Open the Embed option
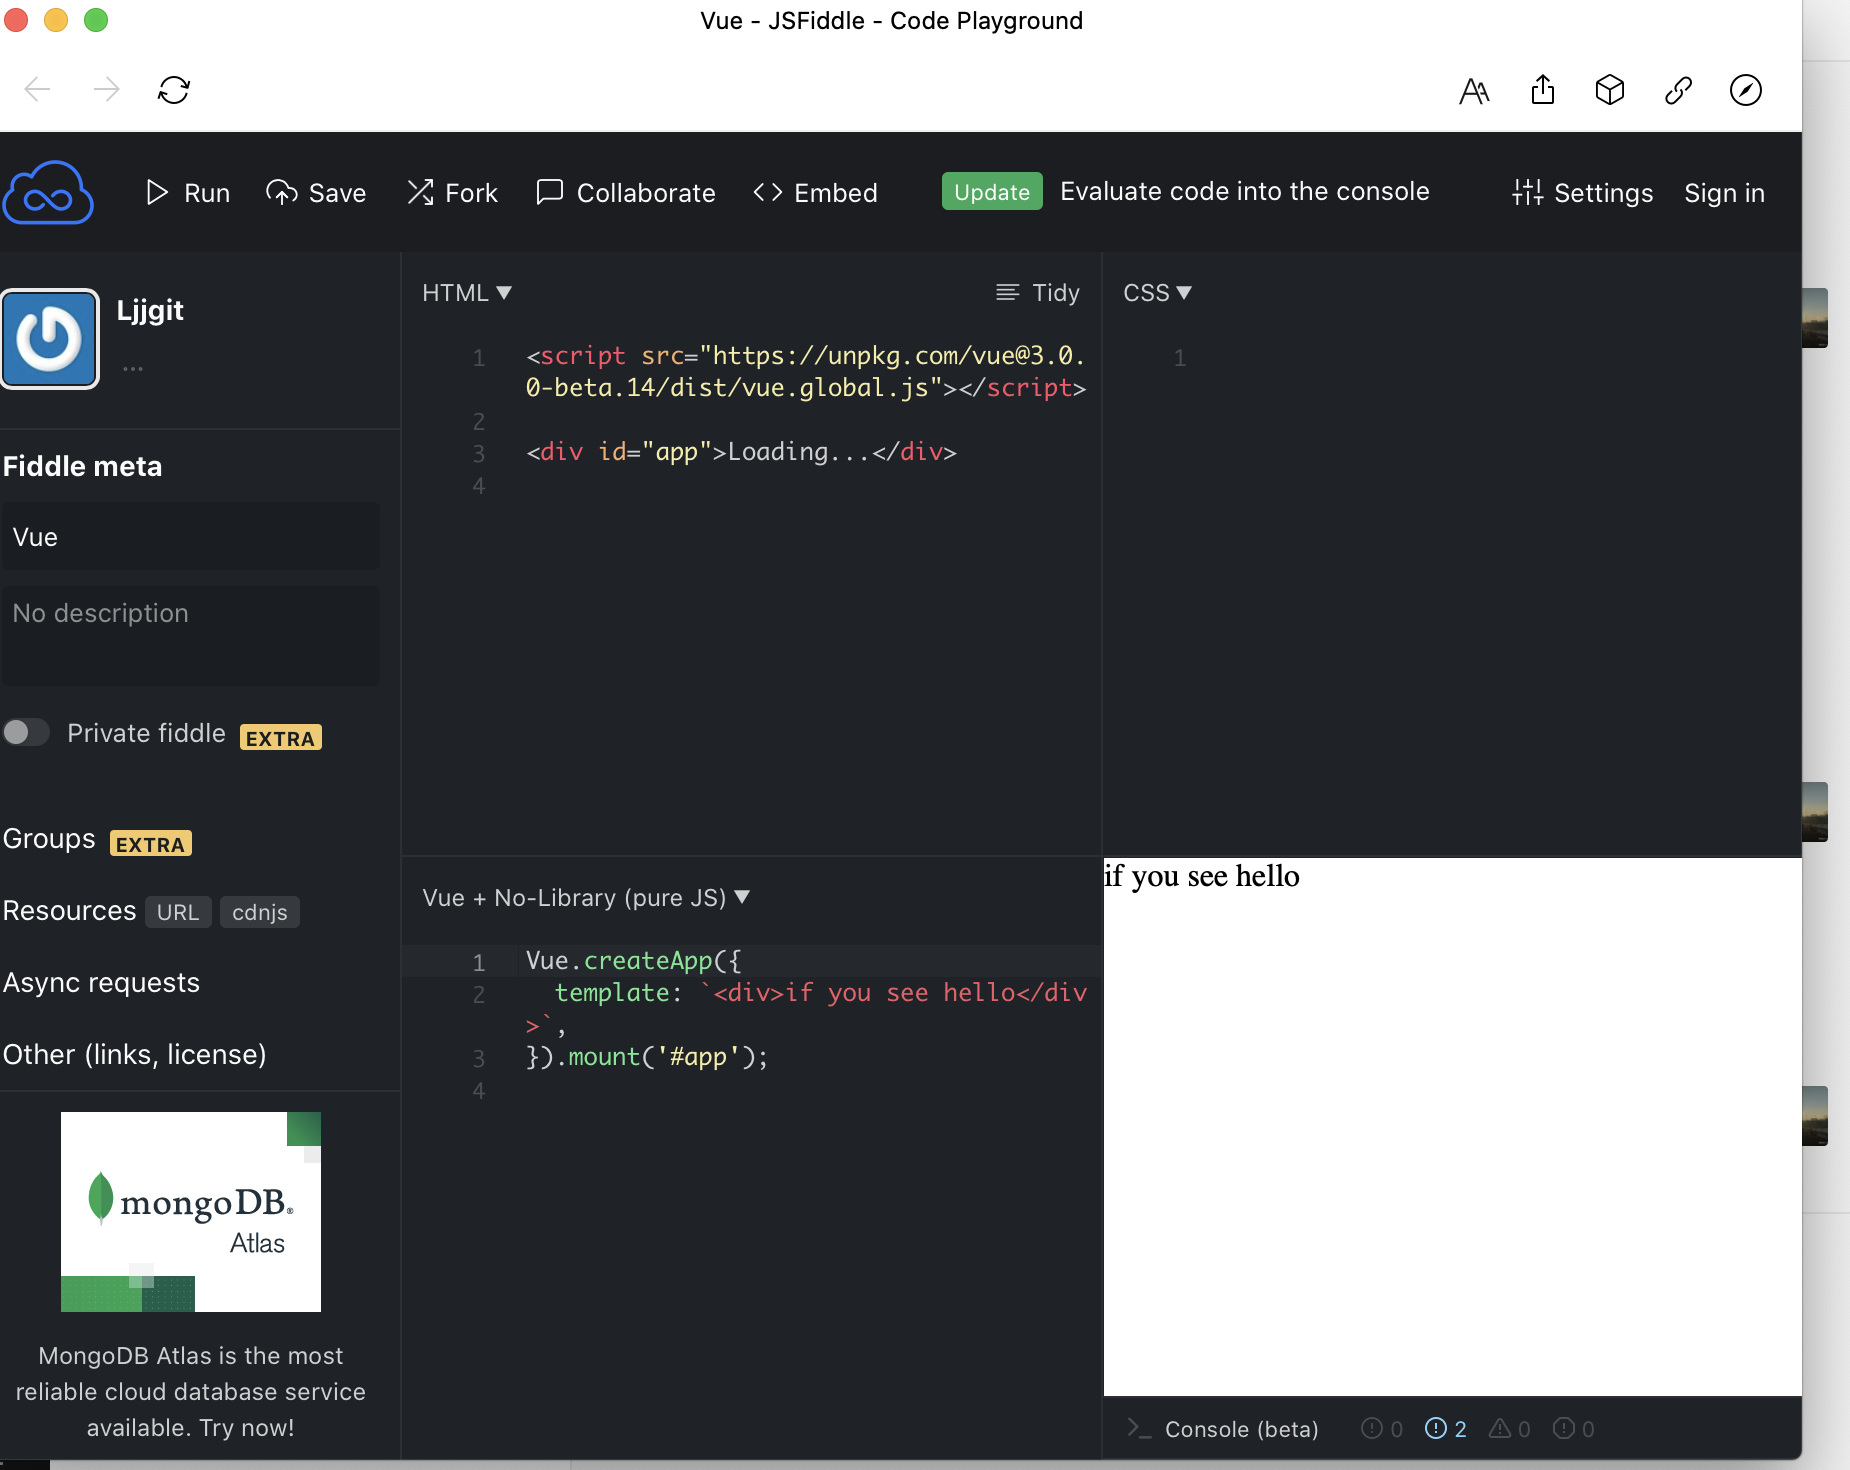The height and width of the screenshot is (1470, 1850). click(815, 192)
